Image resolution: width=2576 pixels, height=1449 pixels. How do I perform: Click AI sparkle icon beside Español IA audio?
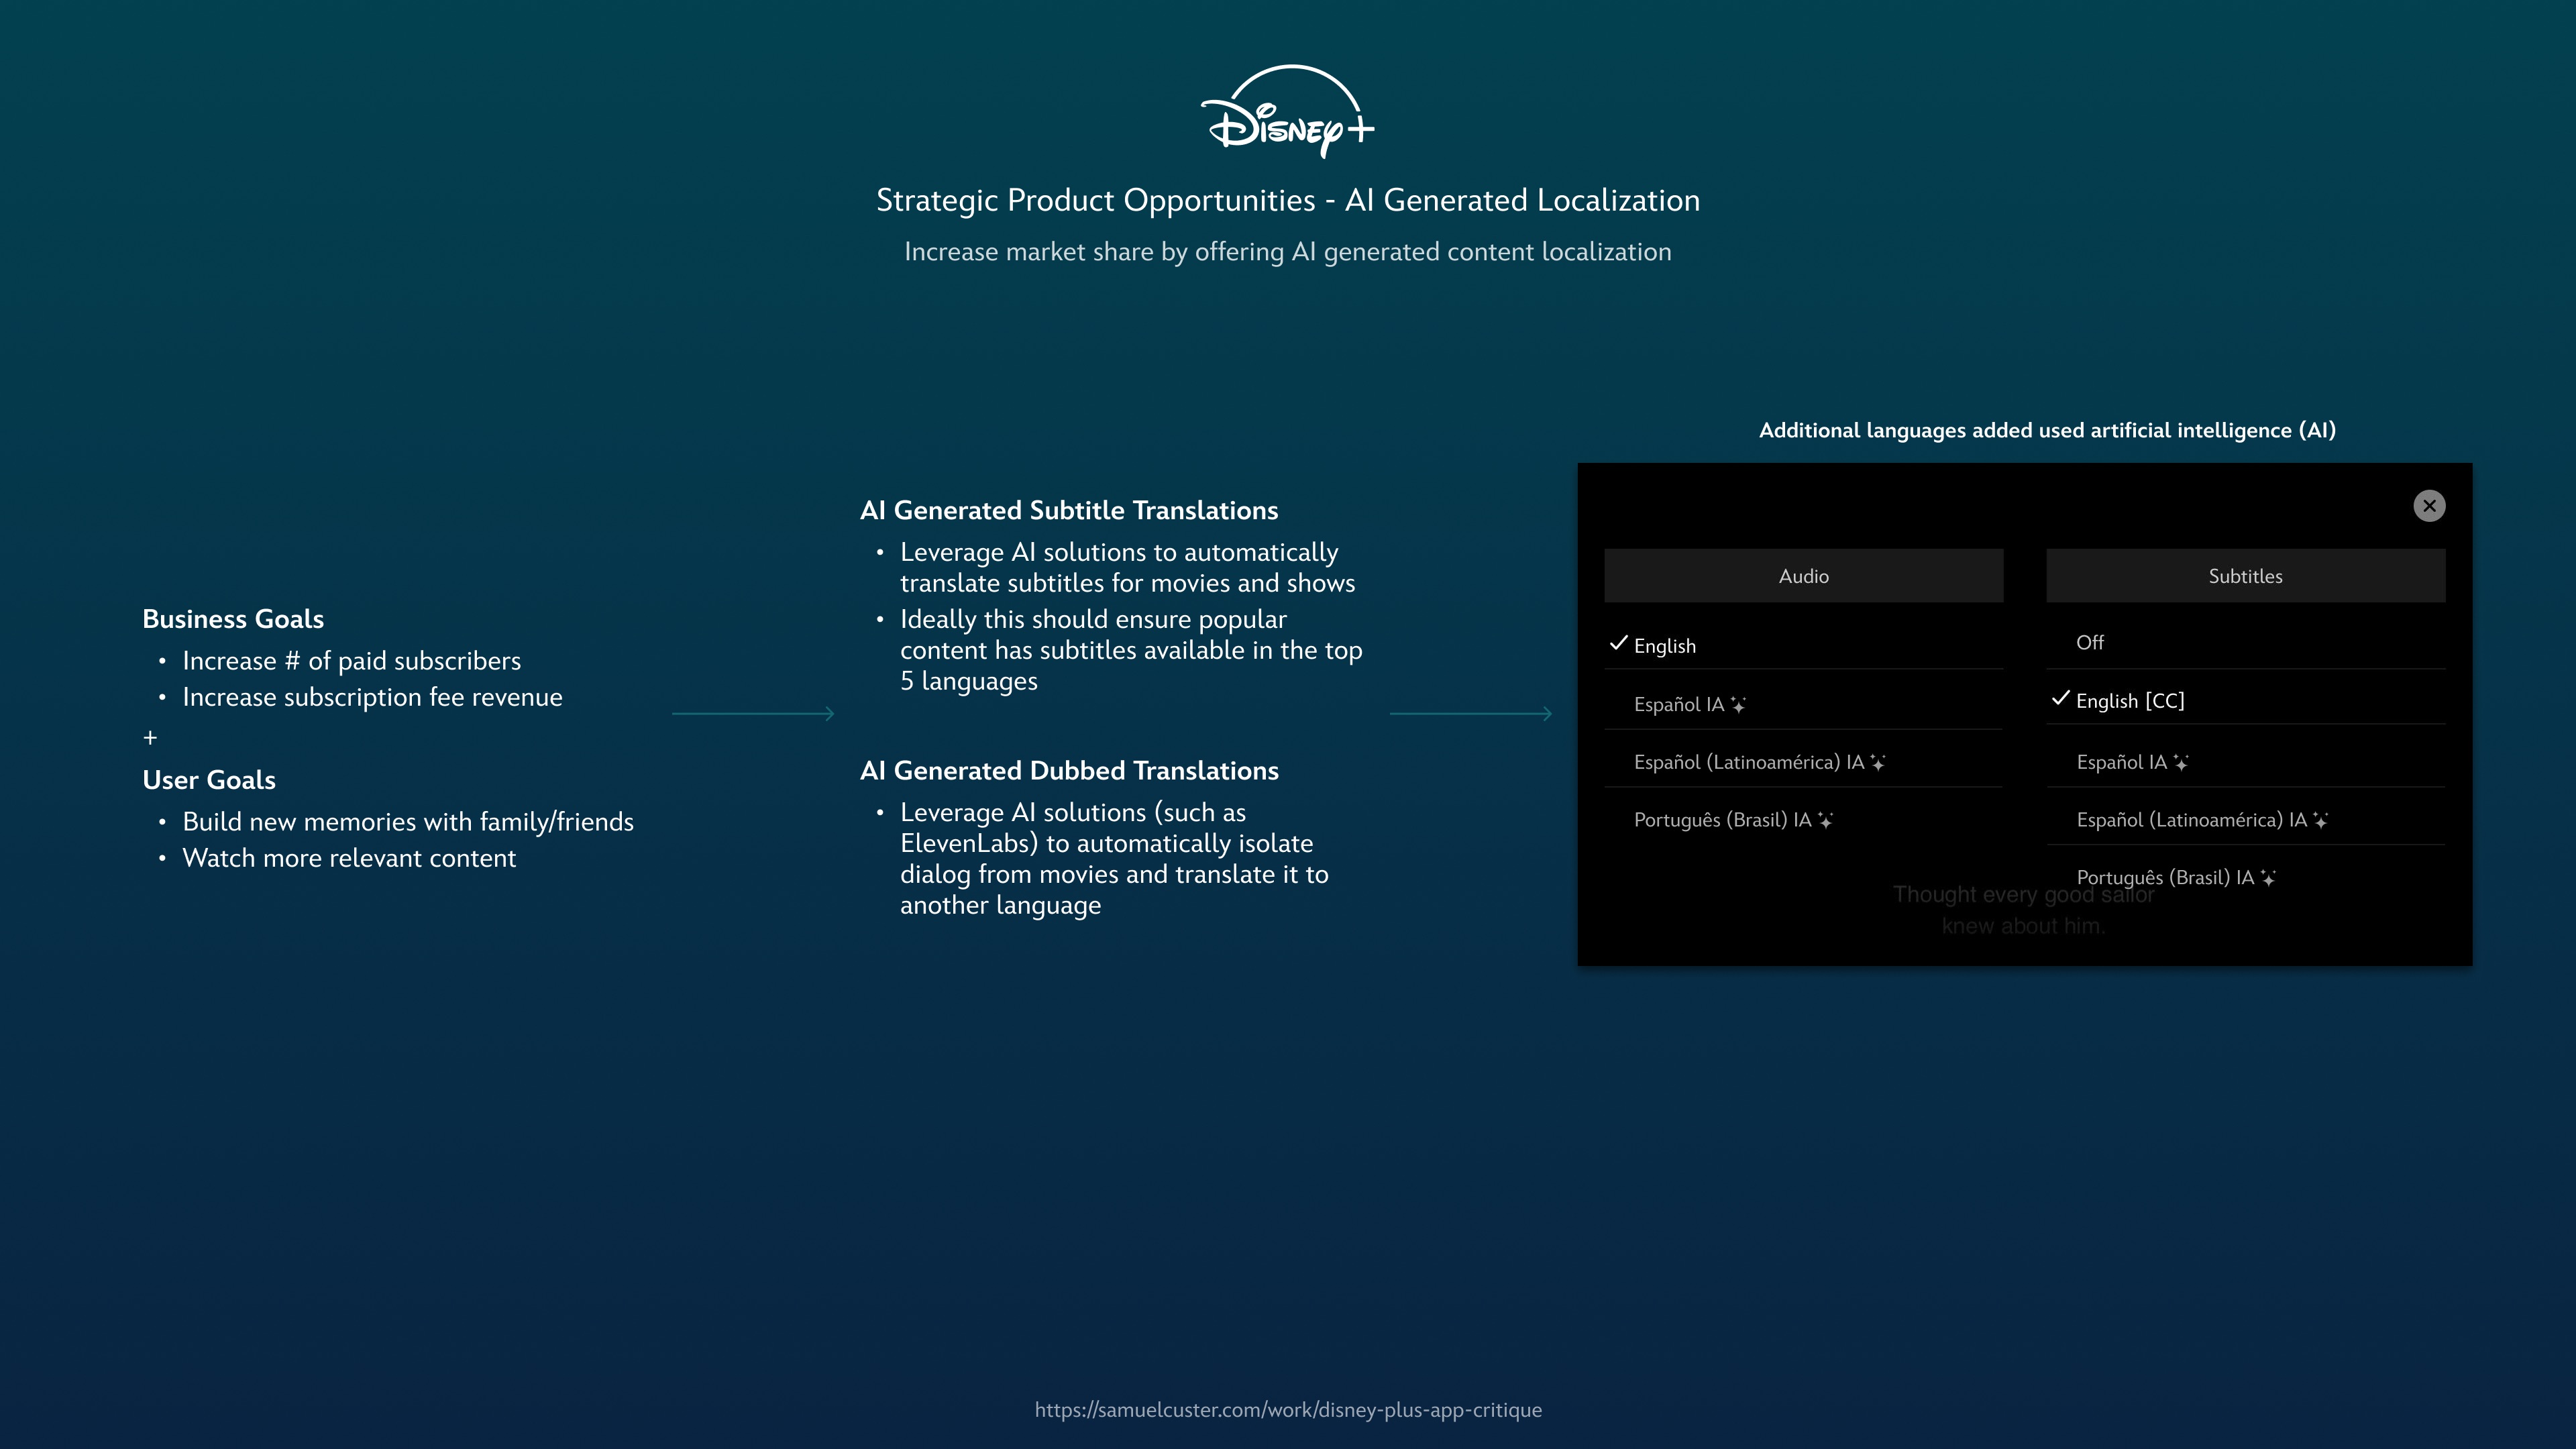(1738, 705)
